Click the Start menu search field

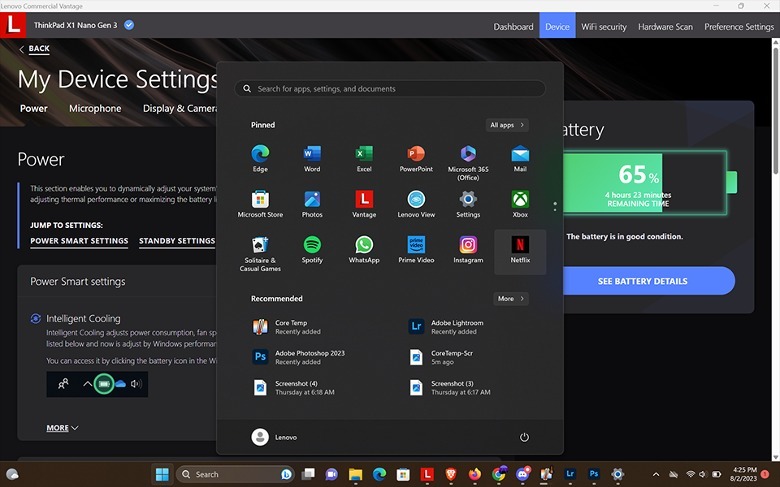coord(390,89)
